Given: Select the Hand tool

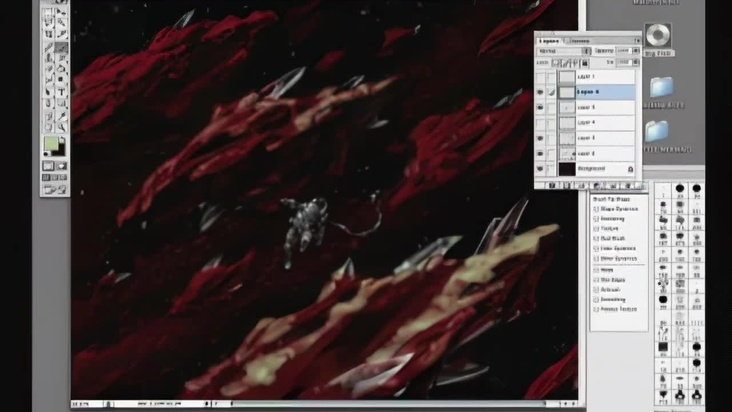Looking at the screenshot, I should tap(49, 126).
